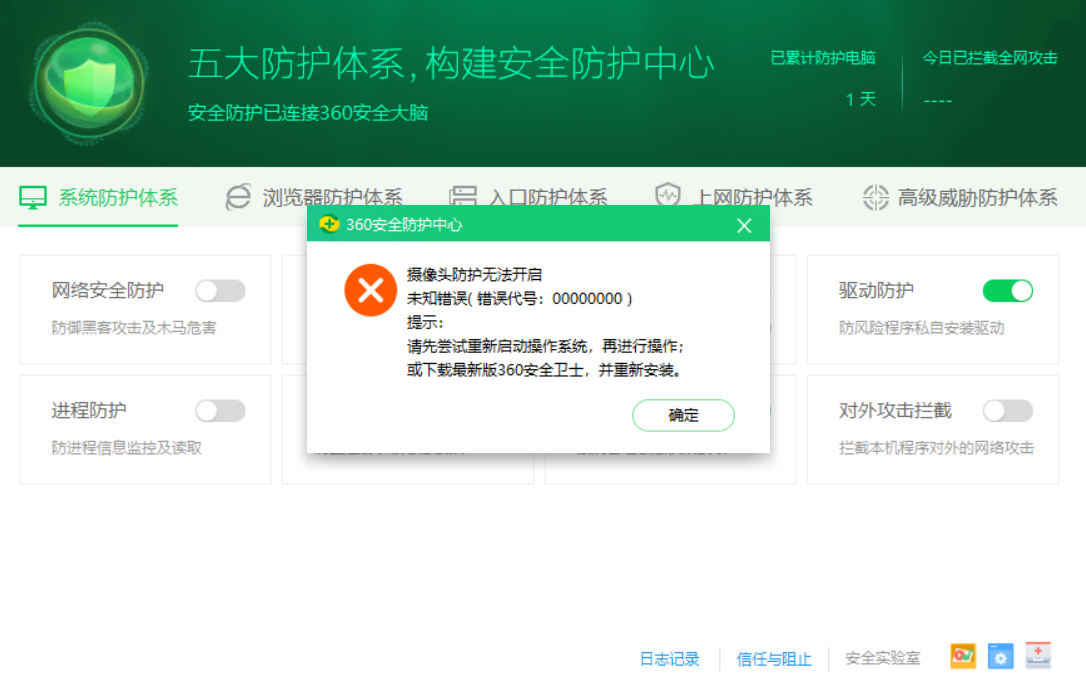Click 拦截本机程序对外的网络攻击 description
1086x688 pixels.
click(936, 448)
